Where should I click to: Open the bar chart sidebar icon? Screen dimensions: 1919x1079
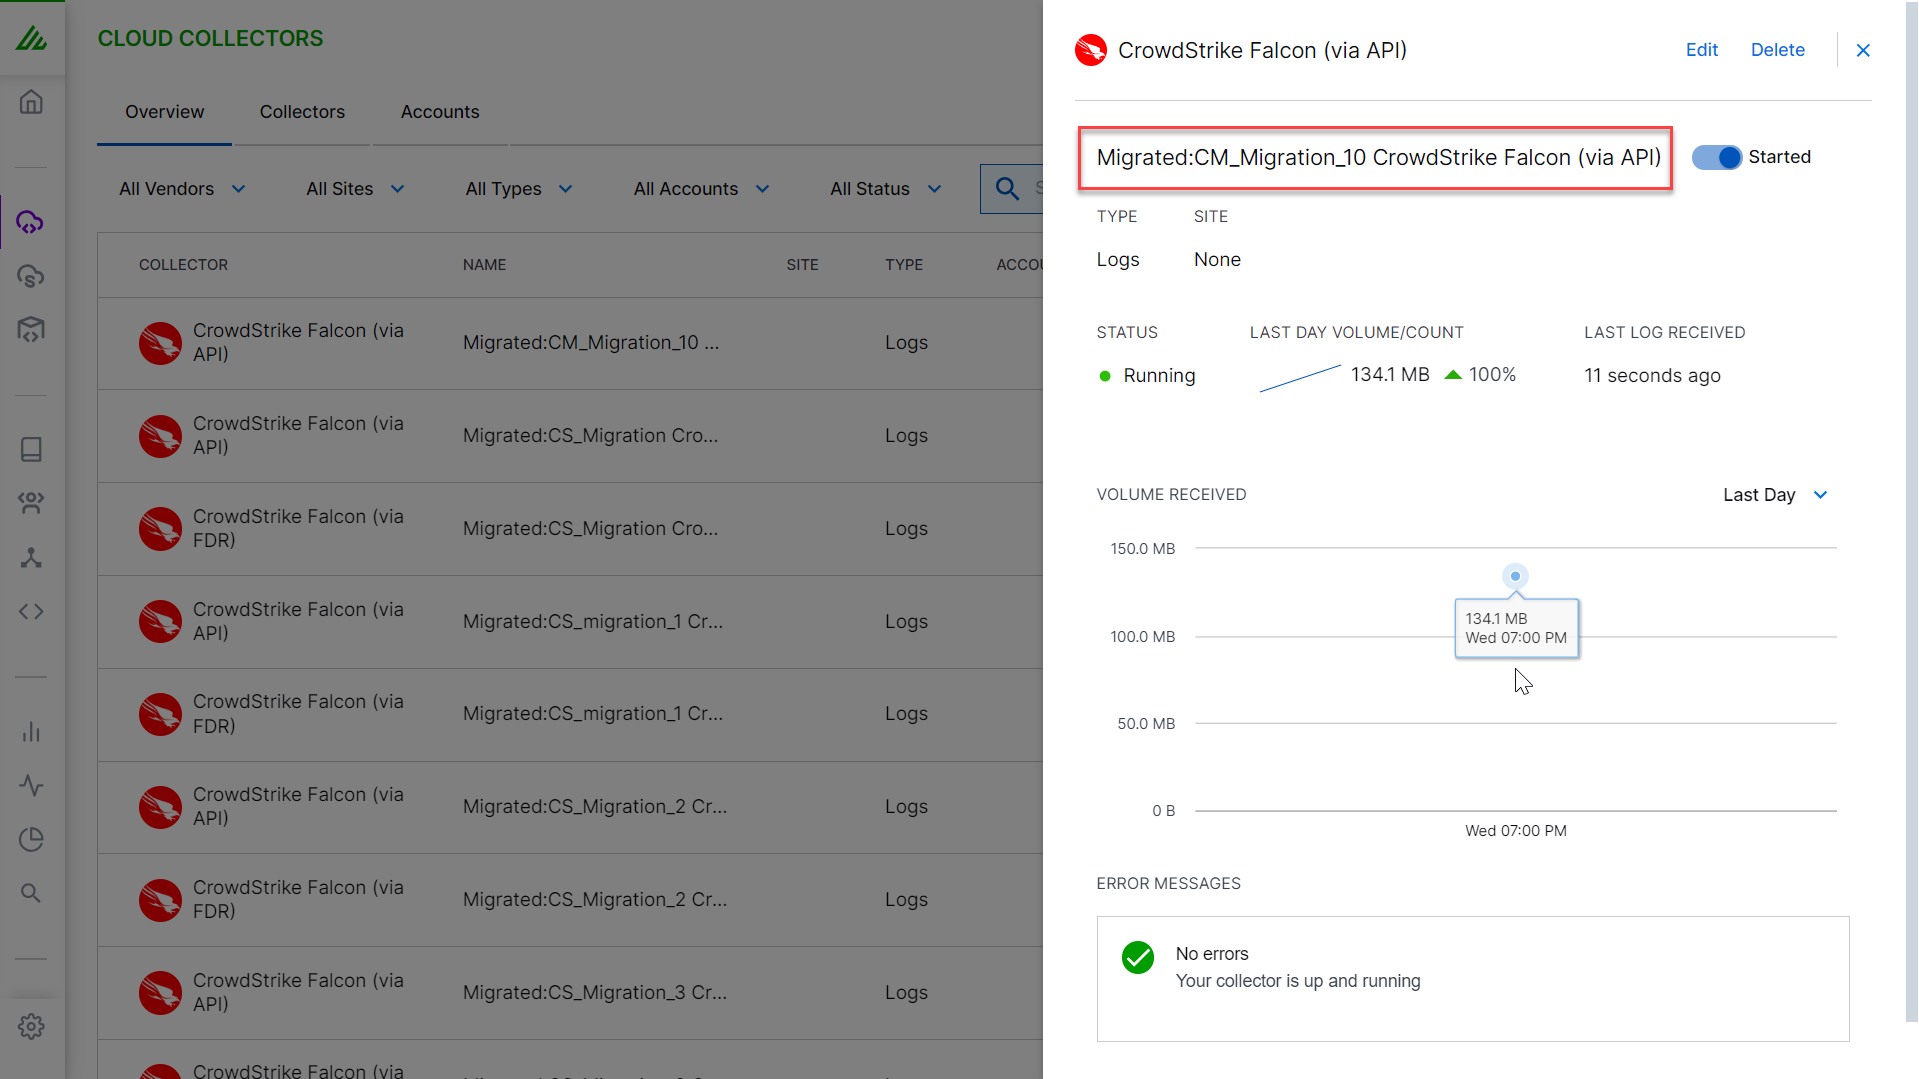(x=31, y=732)
